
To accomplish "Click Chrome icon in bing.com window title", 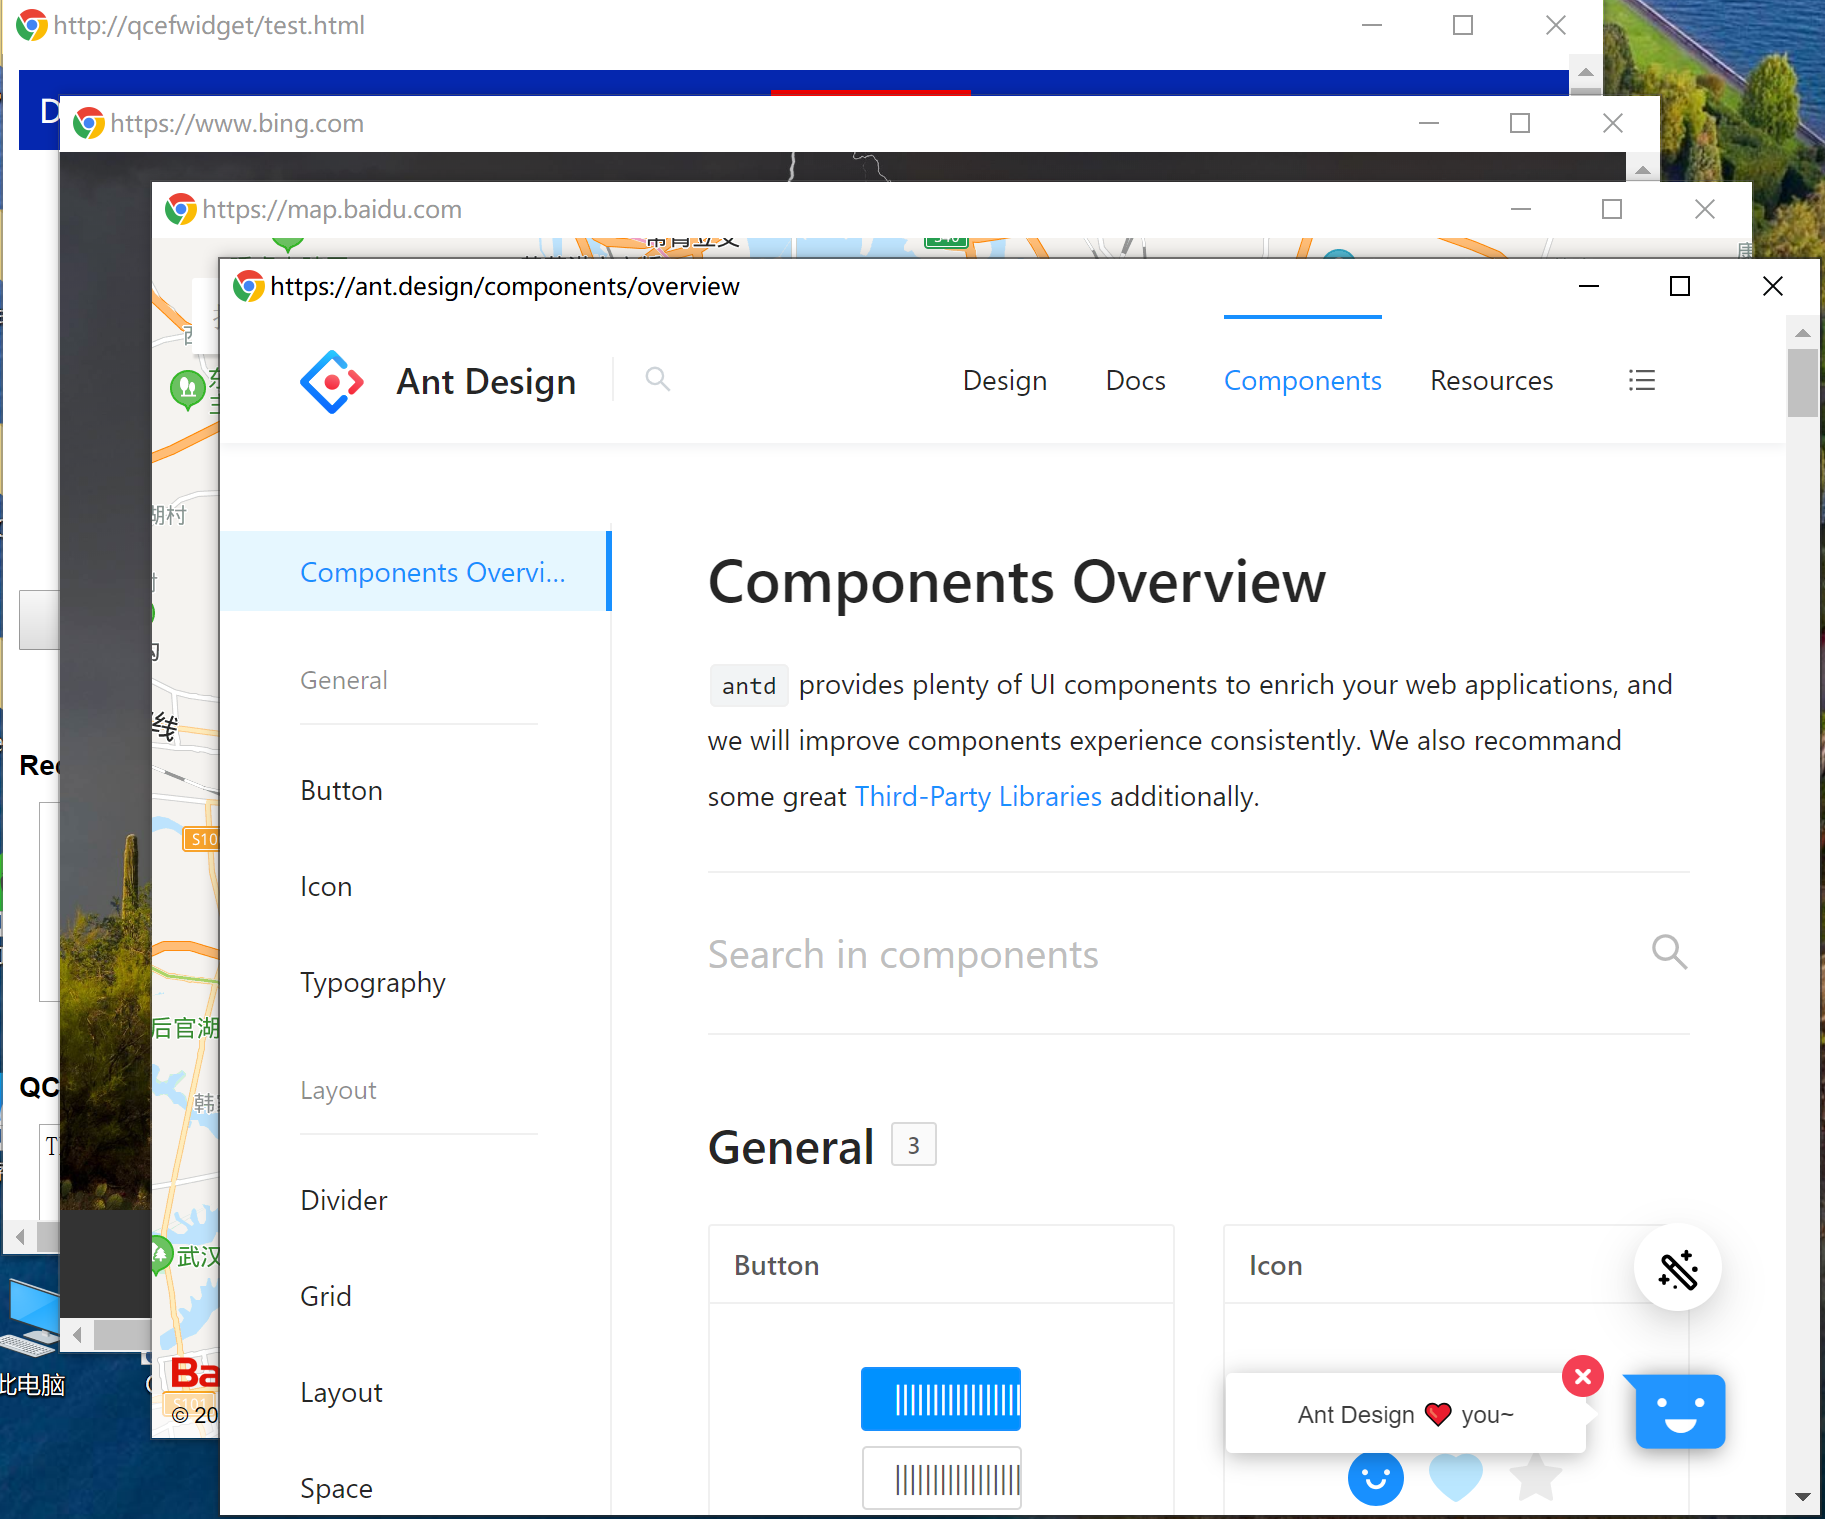I will point(89,123).
